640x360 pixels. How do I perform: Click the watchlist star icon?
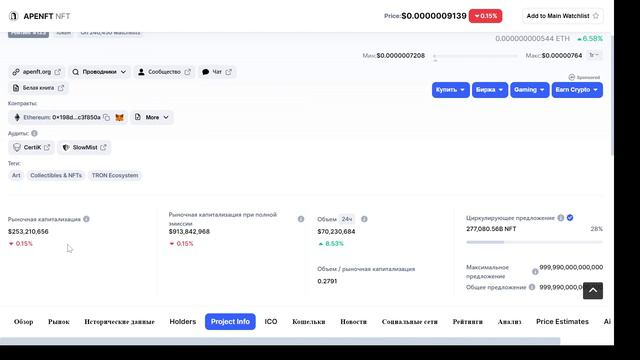pyautogui.click(x=596, y=16)
